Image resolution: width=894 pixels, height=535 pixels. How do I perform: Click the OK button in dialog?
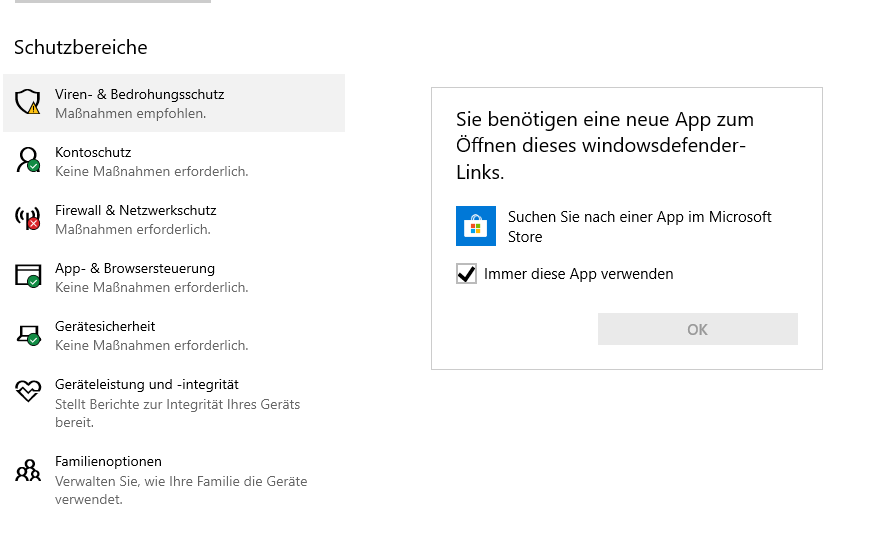(697, 329)
